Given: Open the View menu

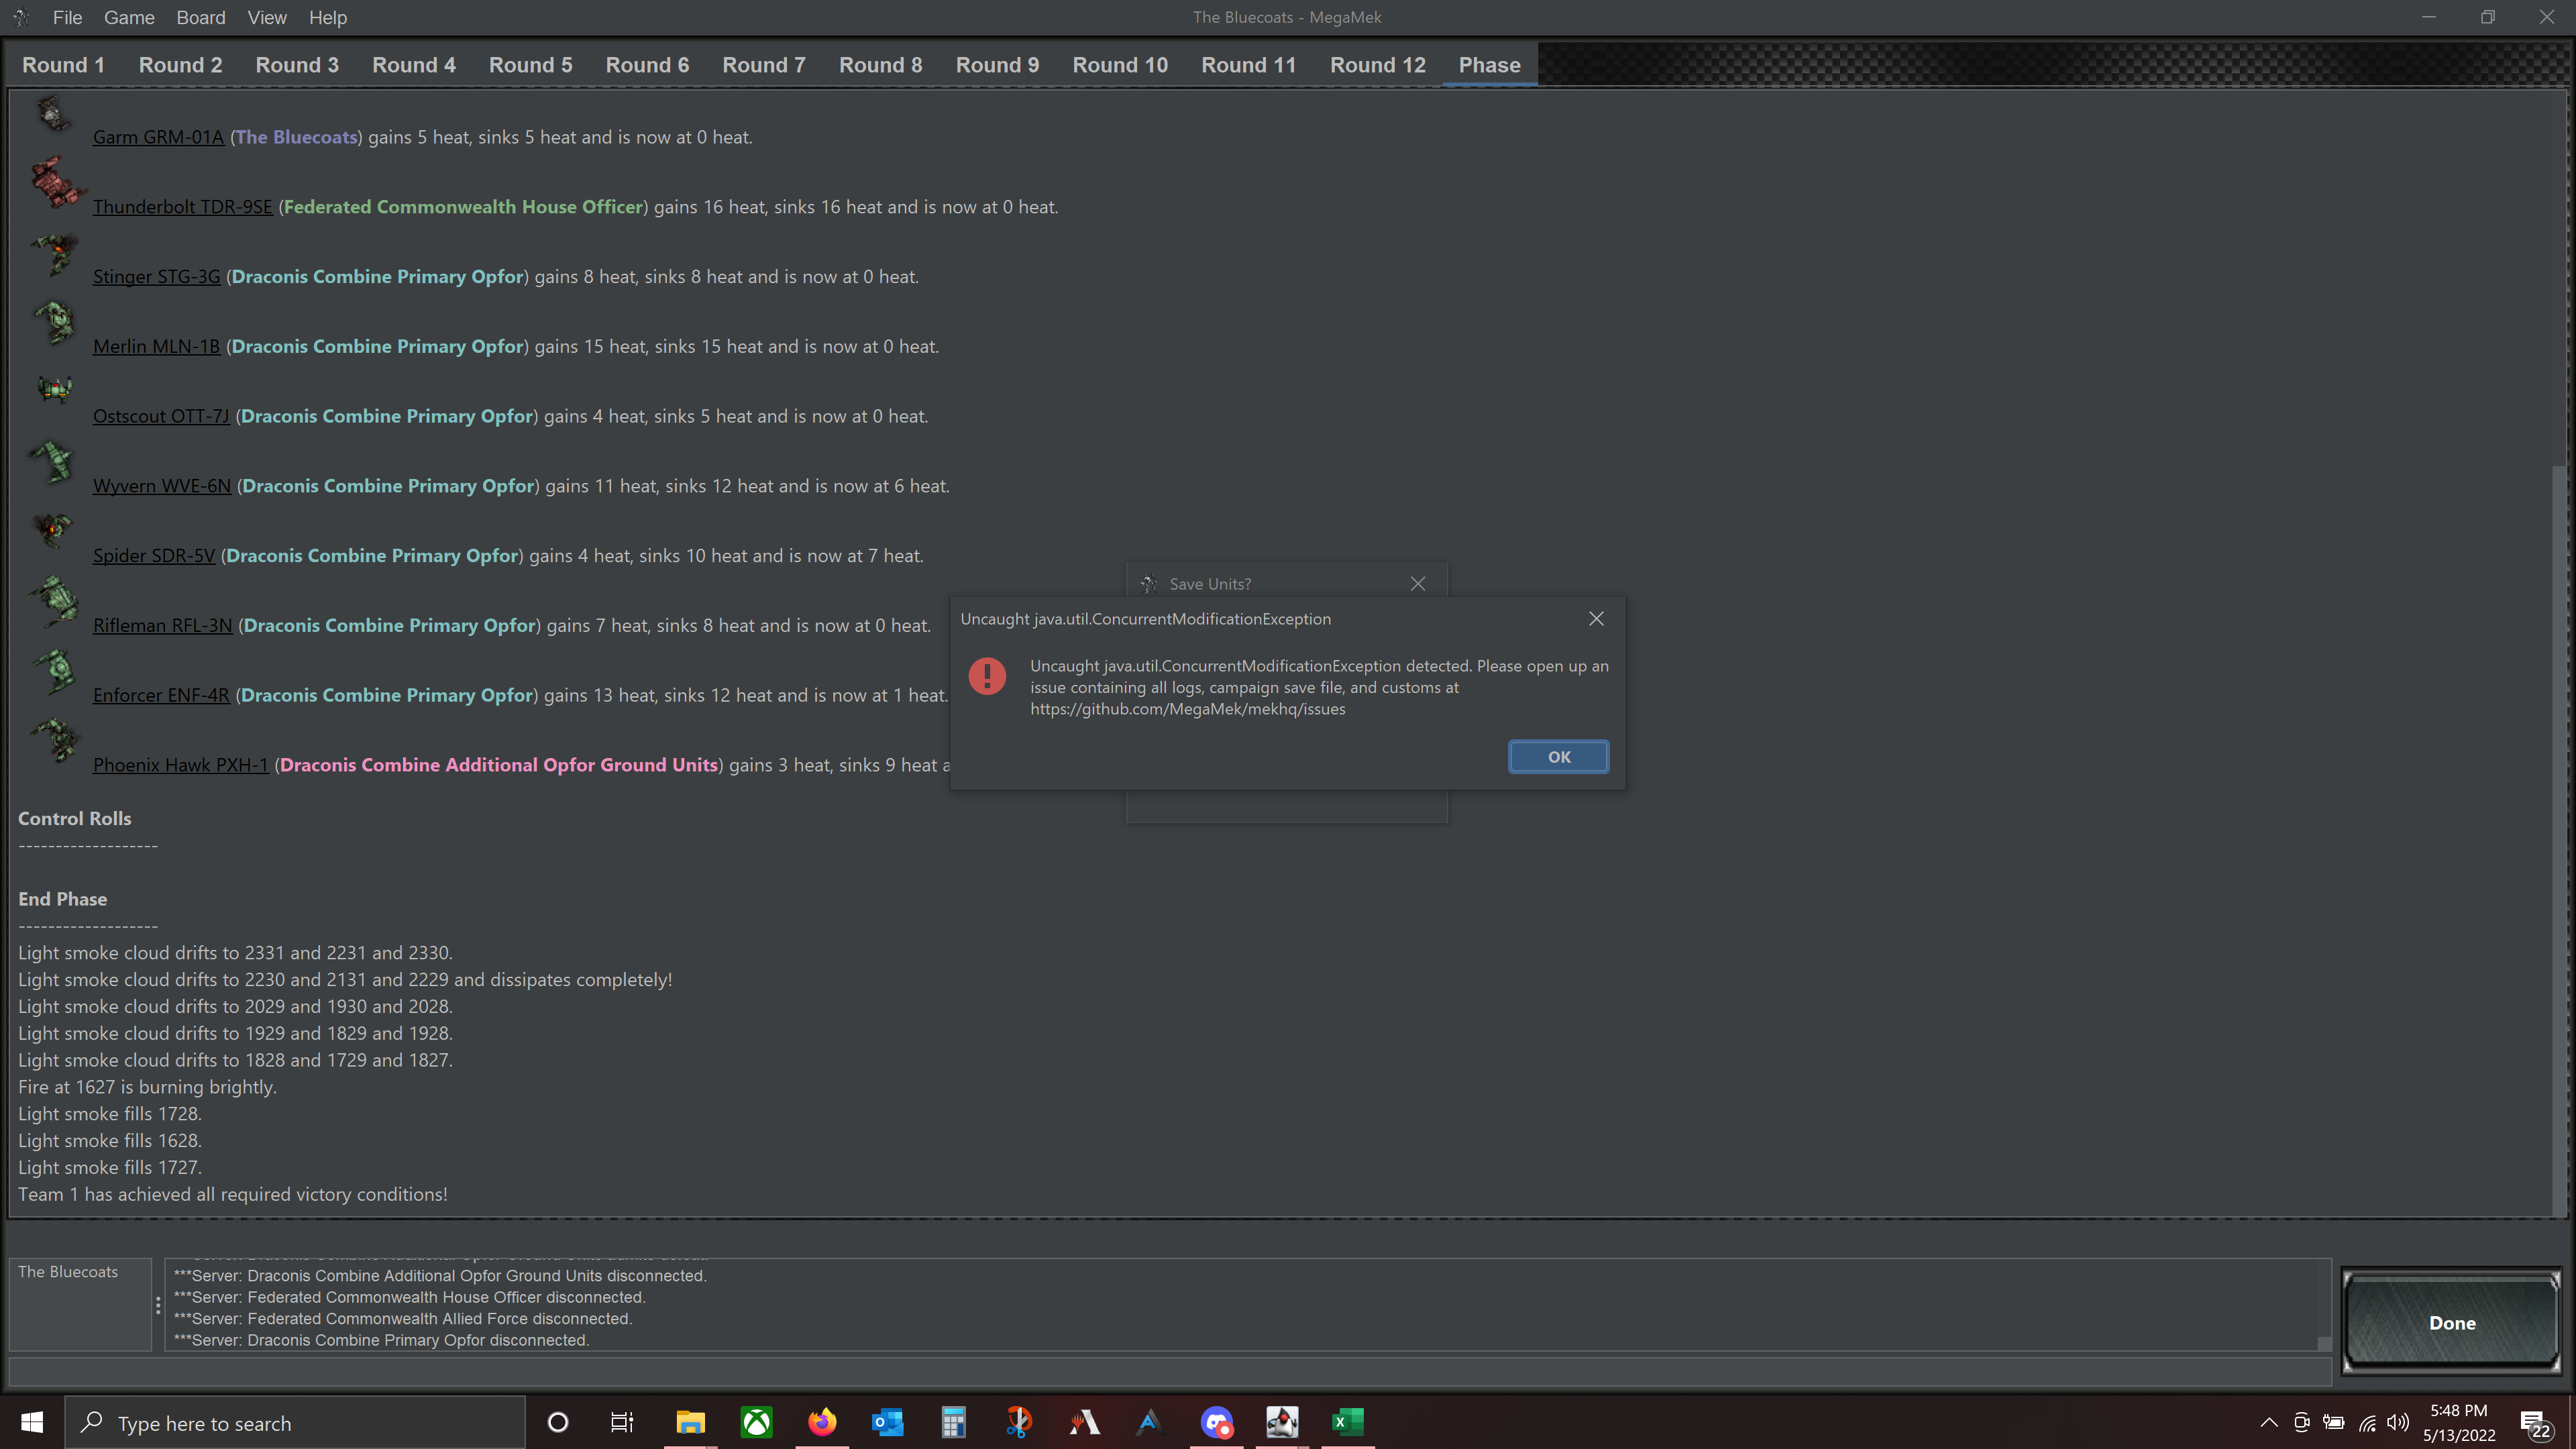Looking at the screenshot, I should click(267, 17).
